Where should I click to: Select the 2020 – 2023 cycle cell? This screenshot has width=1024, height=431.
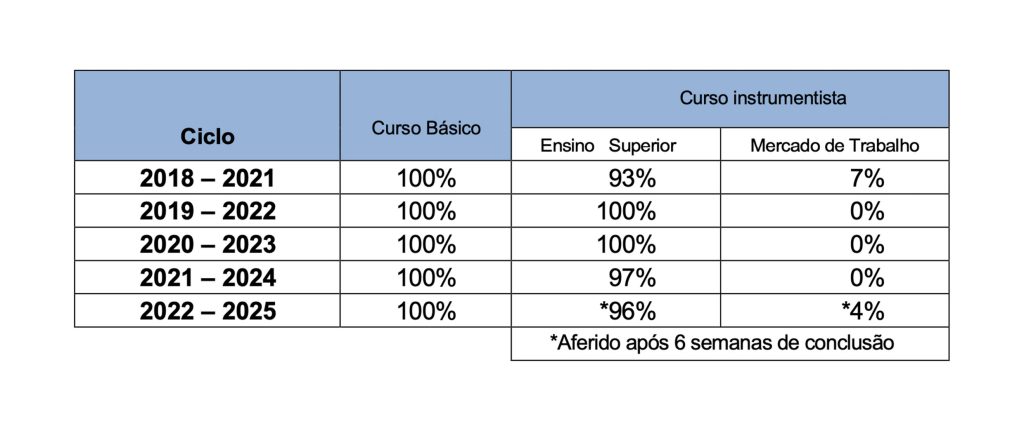[x=207, y=245]
